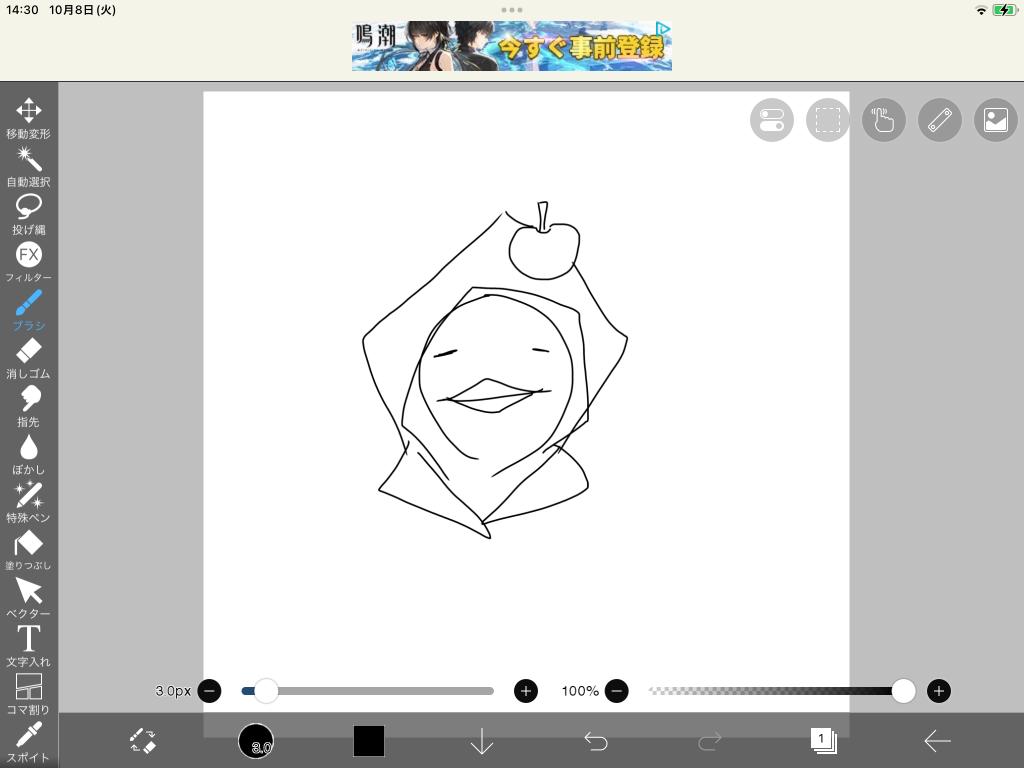This screenshot has width=1024, height=768.
Task: Increase brush size with plus button
Action: point(526,691)
